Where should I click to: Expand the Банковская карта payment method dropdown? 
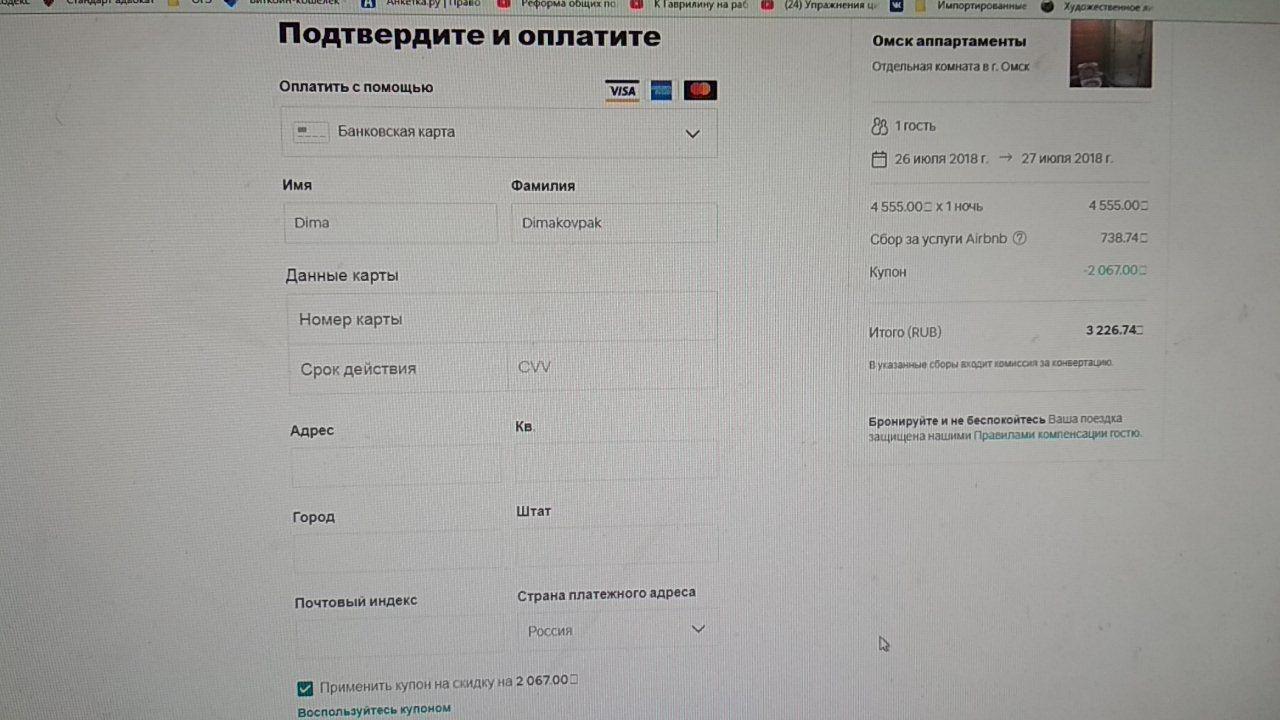(x=692, y=133)
